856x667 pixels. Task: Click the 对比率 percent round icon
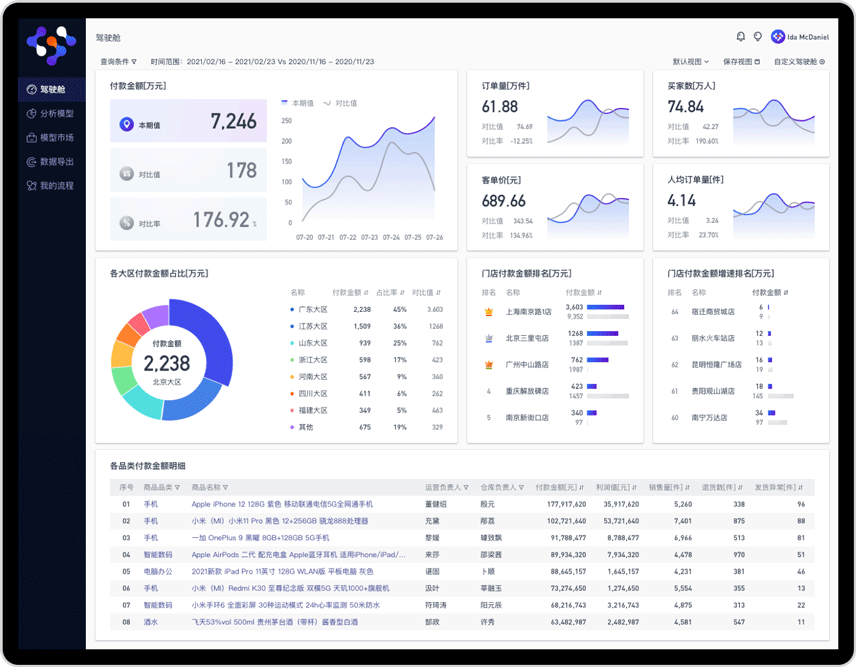[x=127, y=223]
